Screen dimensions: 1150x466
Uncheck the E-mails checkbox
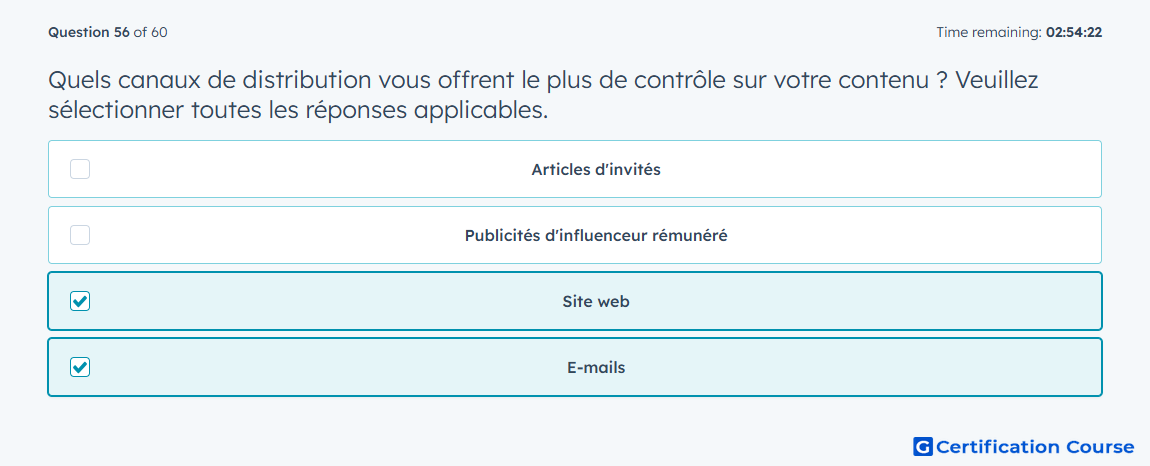(80, 367)
